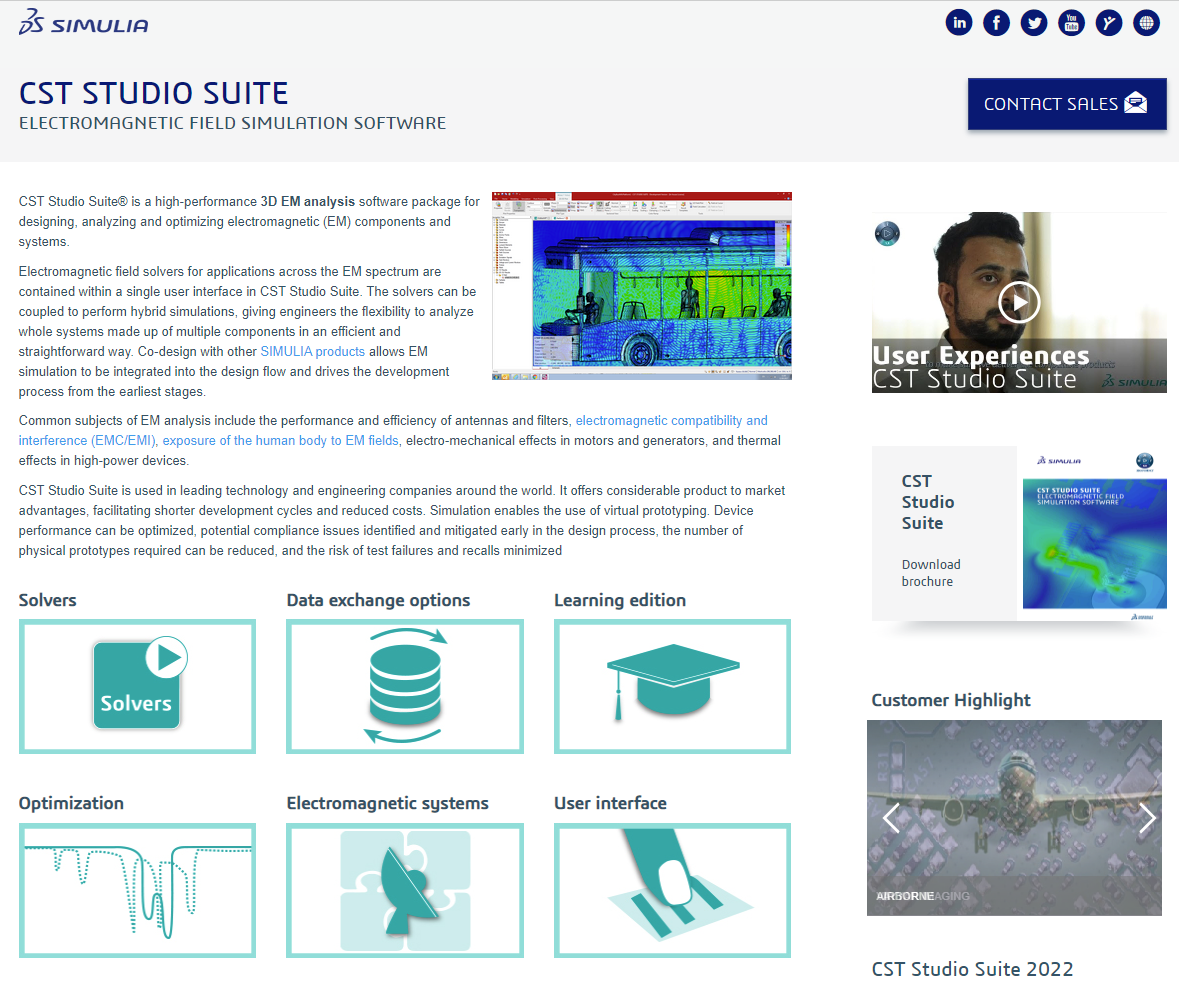Click the User interface heading
1179x985 pixels.
(x=611, y=803)
